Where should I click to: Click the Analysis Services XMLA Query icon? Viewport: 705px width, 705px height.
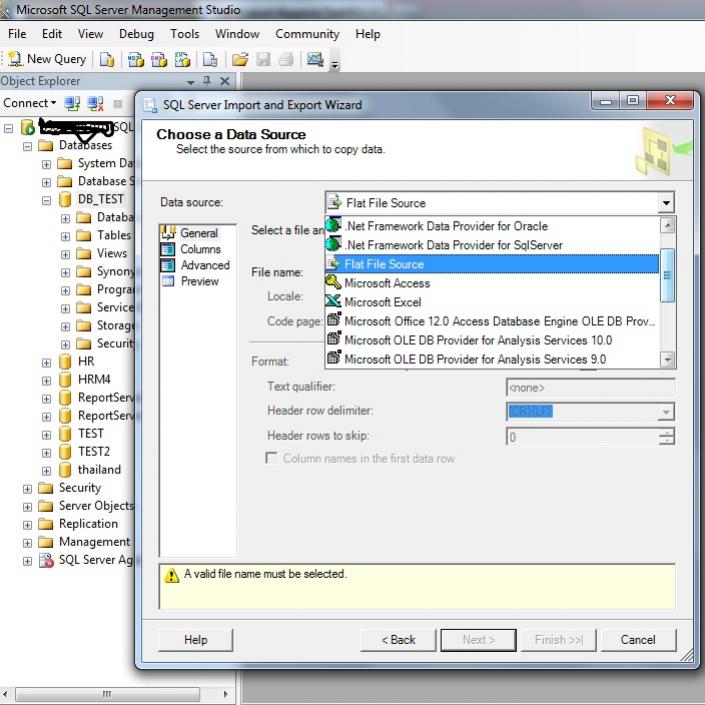tap(182, 59)
